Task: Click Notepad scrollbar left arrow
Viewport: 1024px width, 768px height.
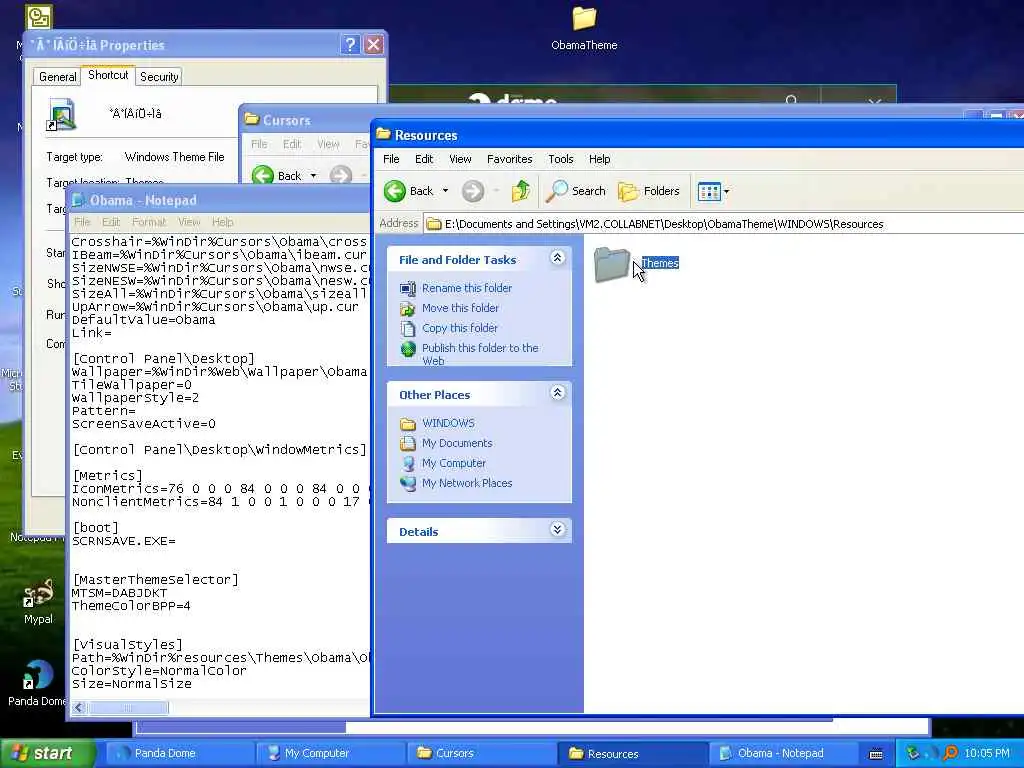Action: pos(79,708)
